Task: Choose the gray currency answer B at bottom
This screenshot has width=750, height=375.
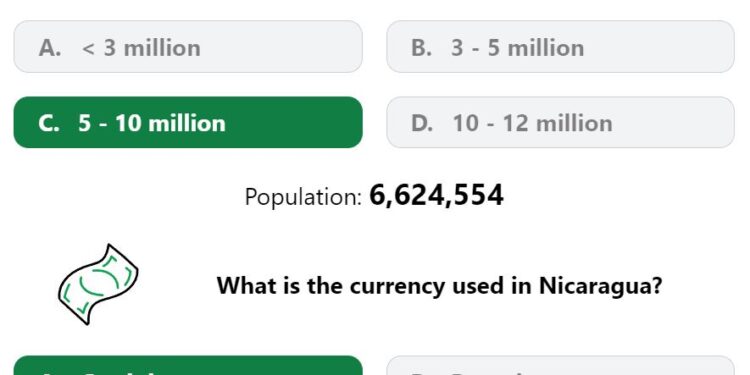Action: tap(560, 365)
